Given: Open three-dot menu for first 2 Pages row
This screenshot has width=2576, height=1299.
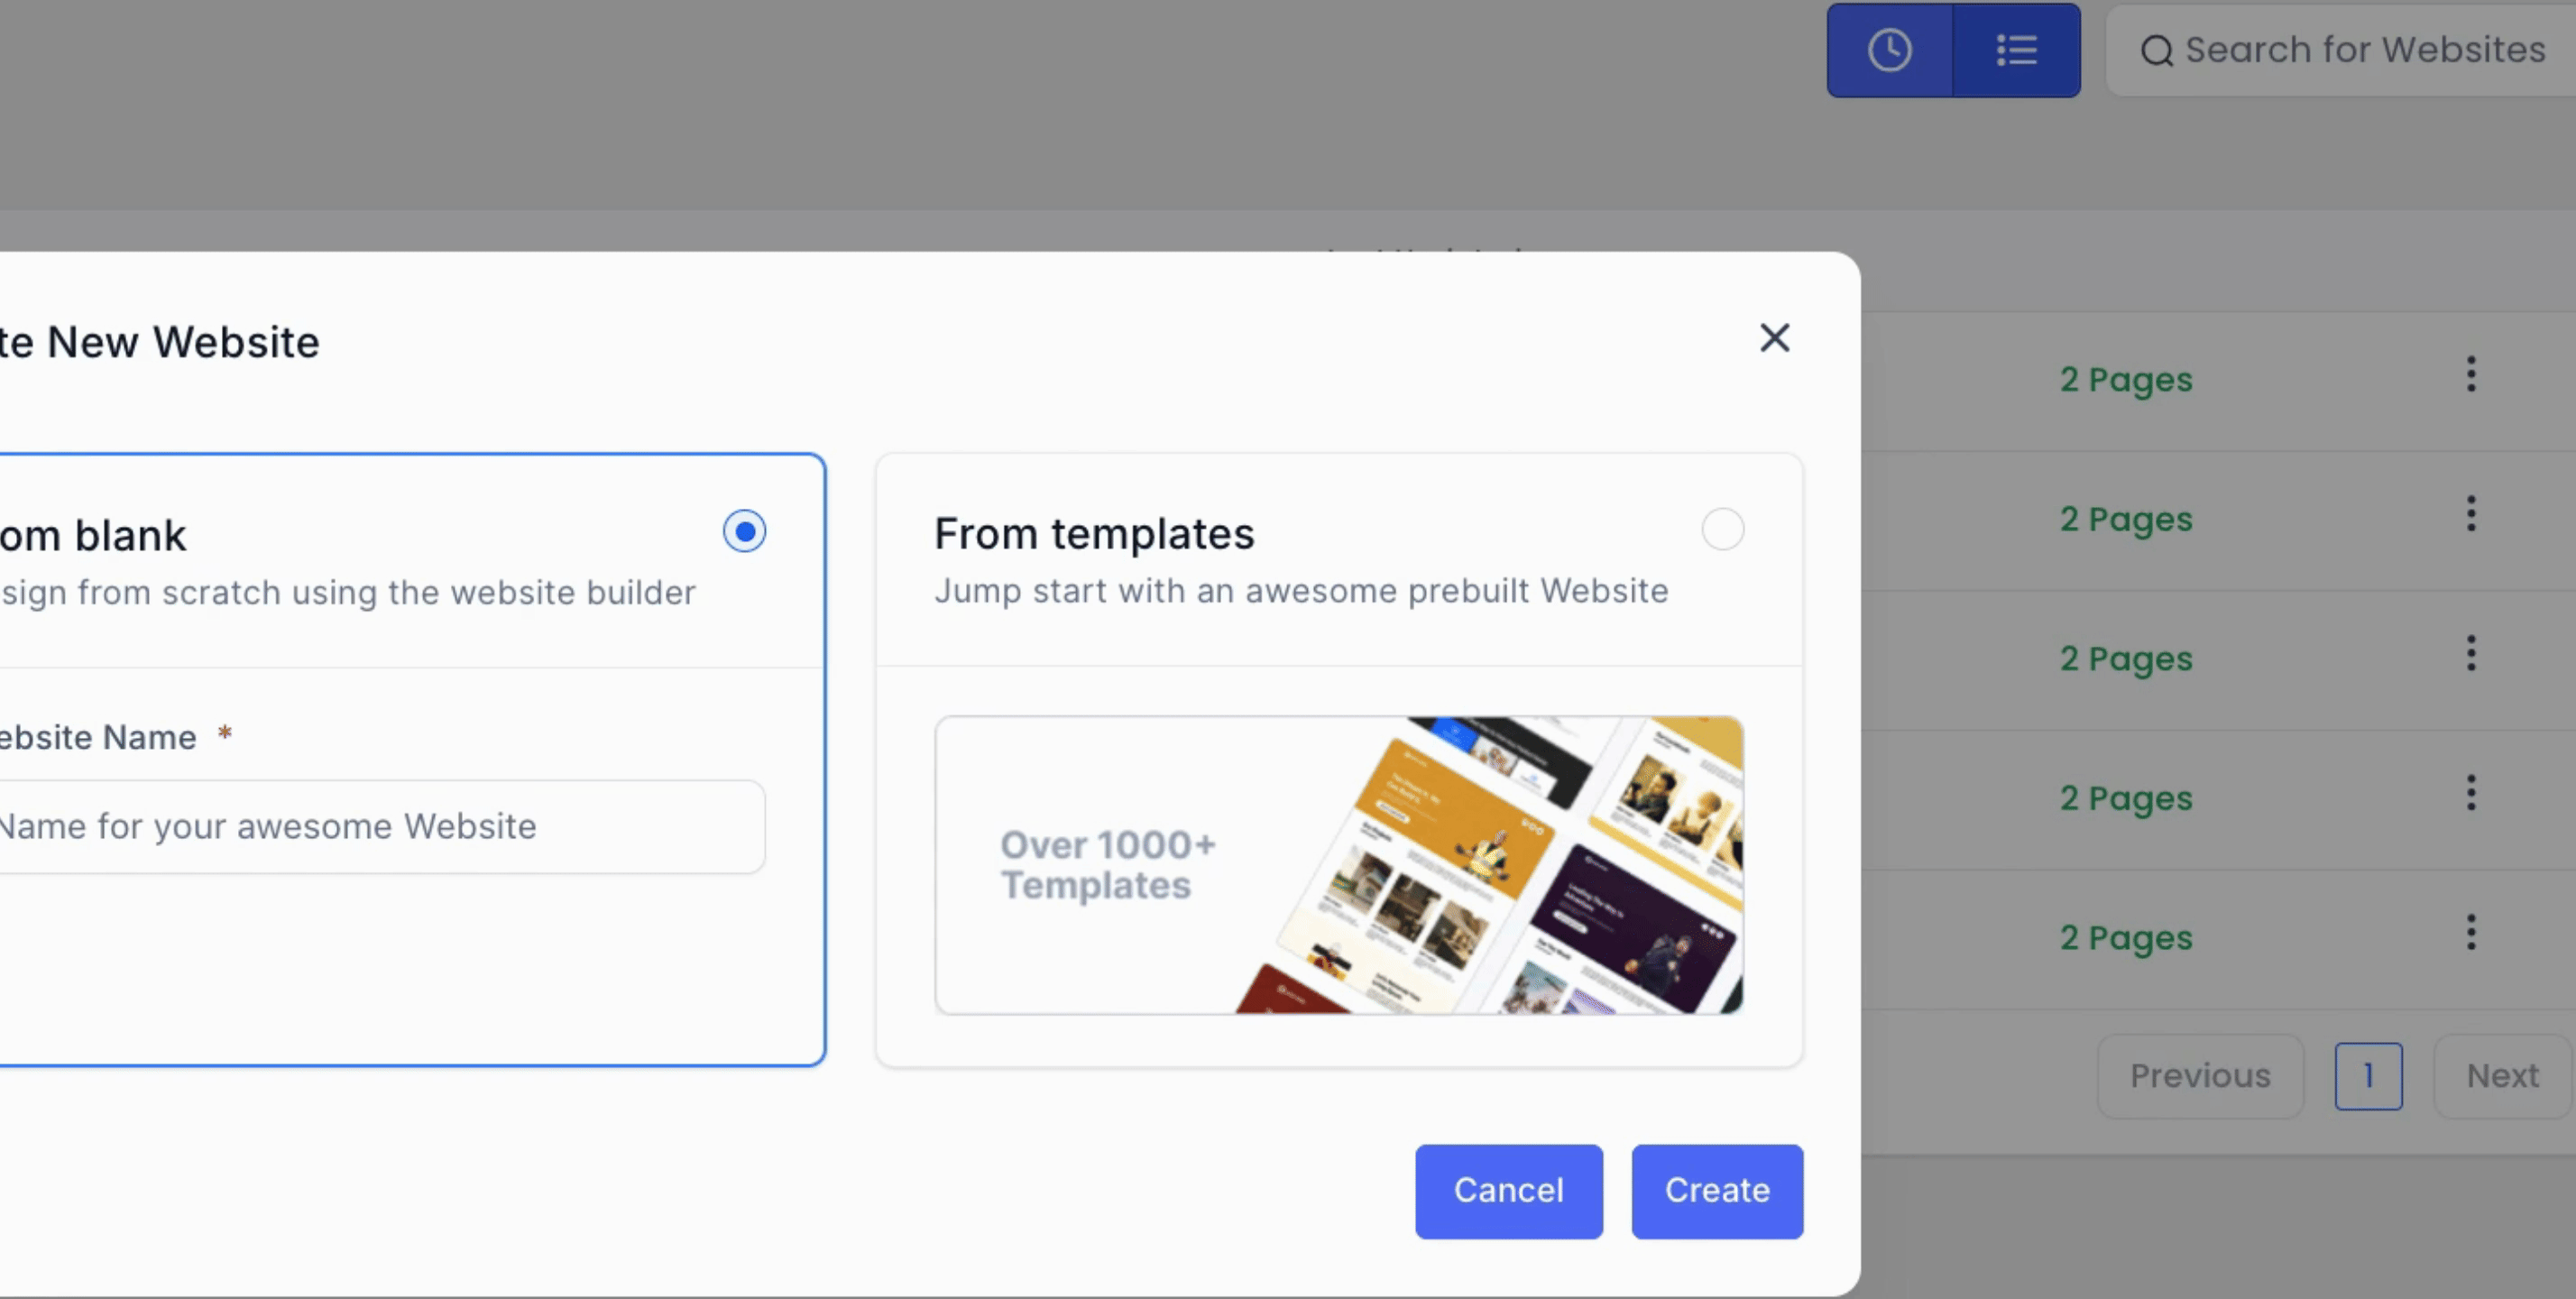Looking at the screenshot, I should point(2471,374).
